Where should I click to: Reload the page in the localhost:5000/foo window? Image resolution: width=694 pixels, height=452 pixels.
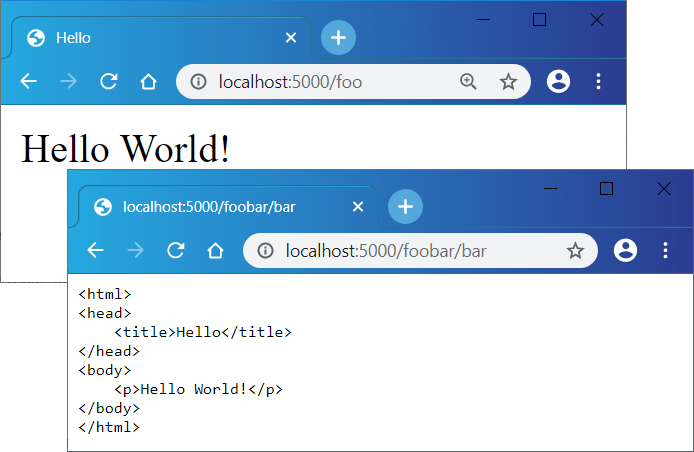tap(108, 81)
